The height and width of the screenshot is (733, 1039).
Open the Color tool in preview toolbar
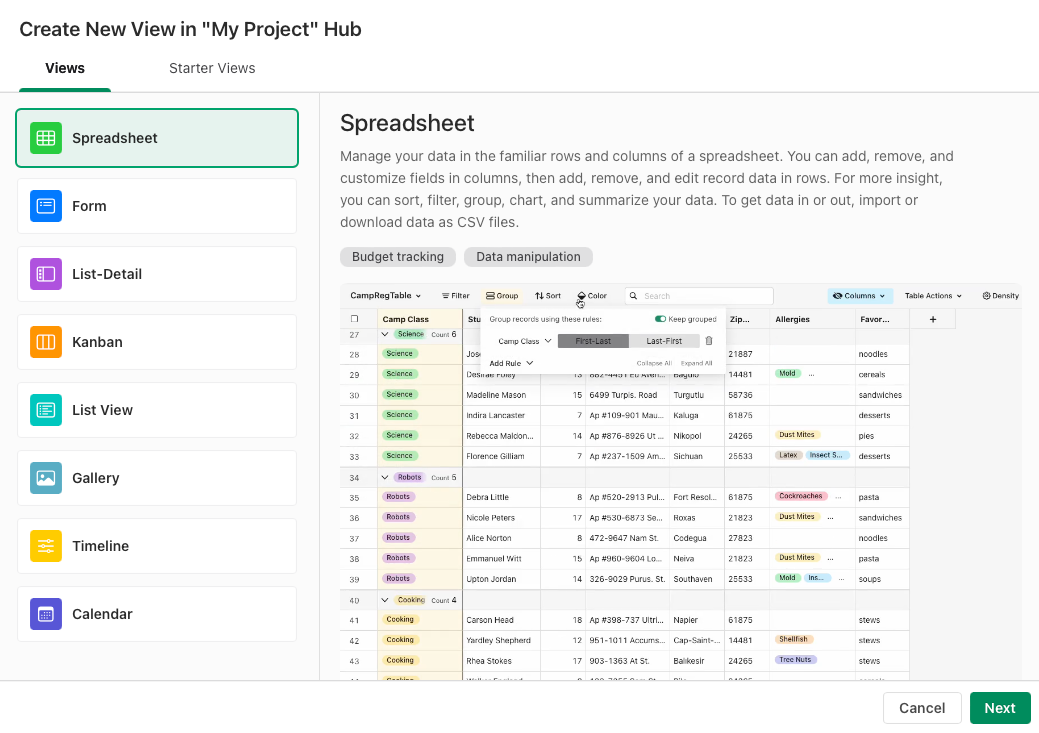(x=592, y=296)
